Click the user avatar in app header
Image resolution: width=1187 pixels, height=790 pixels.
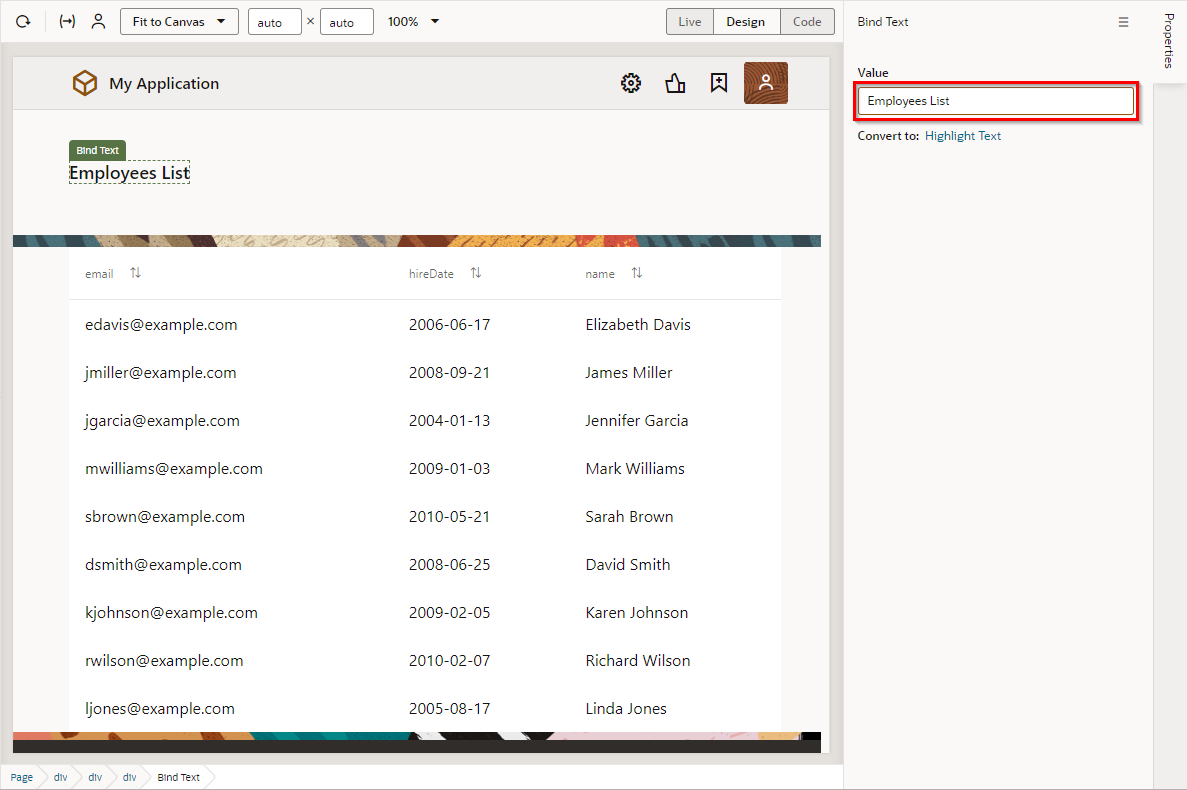[766, 83]
